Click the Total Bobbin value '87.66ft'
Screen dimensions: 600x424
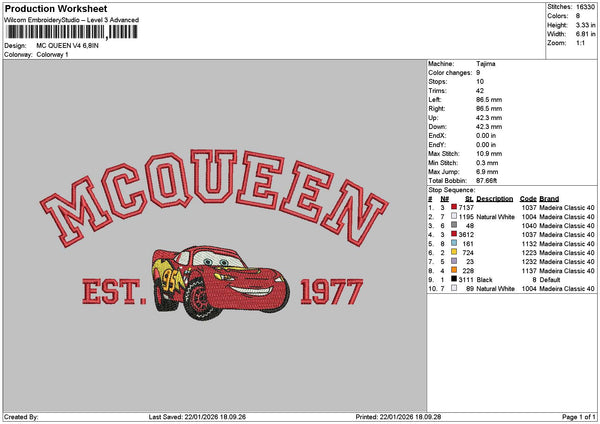(x=486, y=181)
